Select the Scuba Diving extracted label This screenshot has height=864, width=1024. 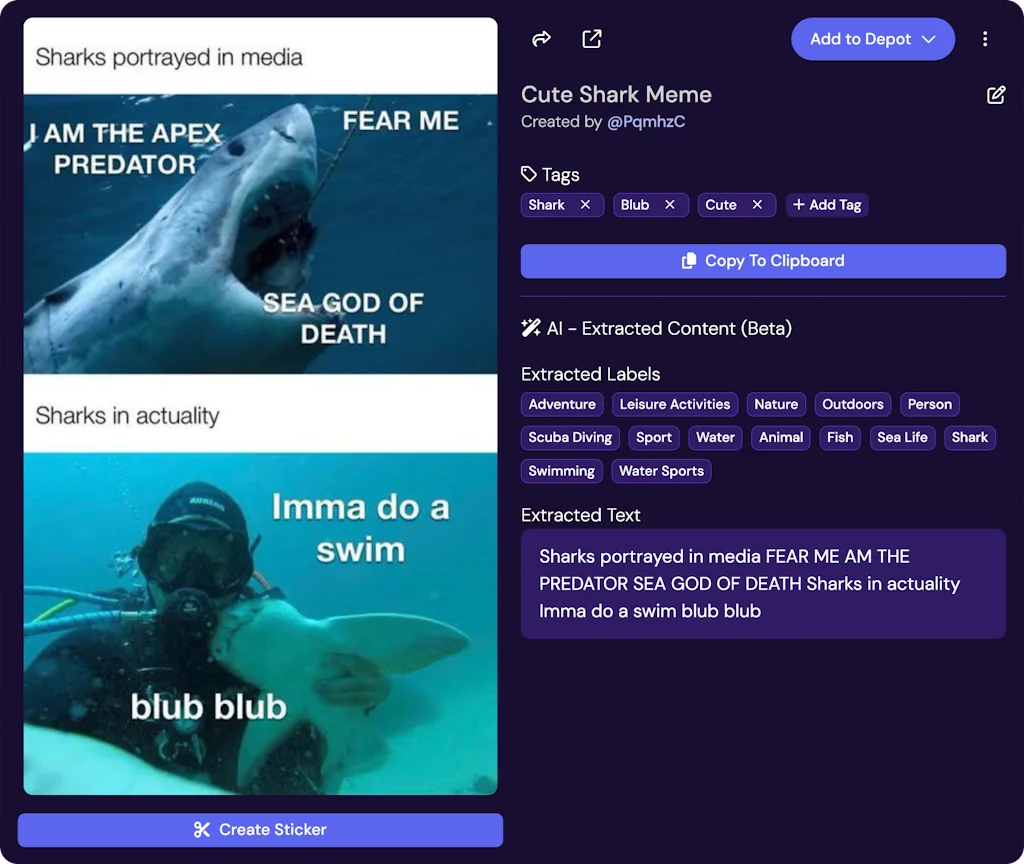pos(570,437)
